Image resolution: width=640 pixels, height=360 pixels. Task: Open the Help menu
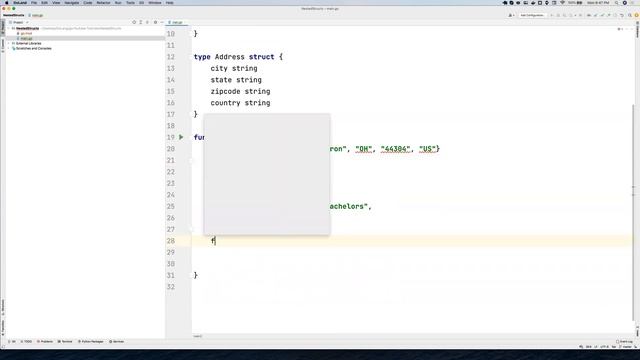tap(169, 3)
